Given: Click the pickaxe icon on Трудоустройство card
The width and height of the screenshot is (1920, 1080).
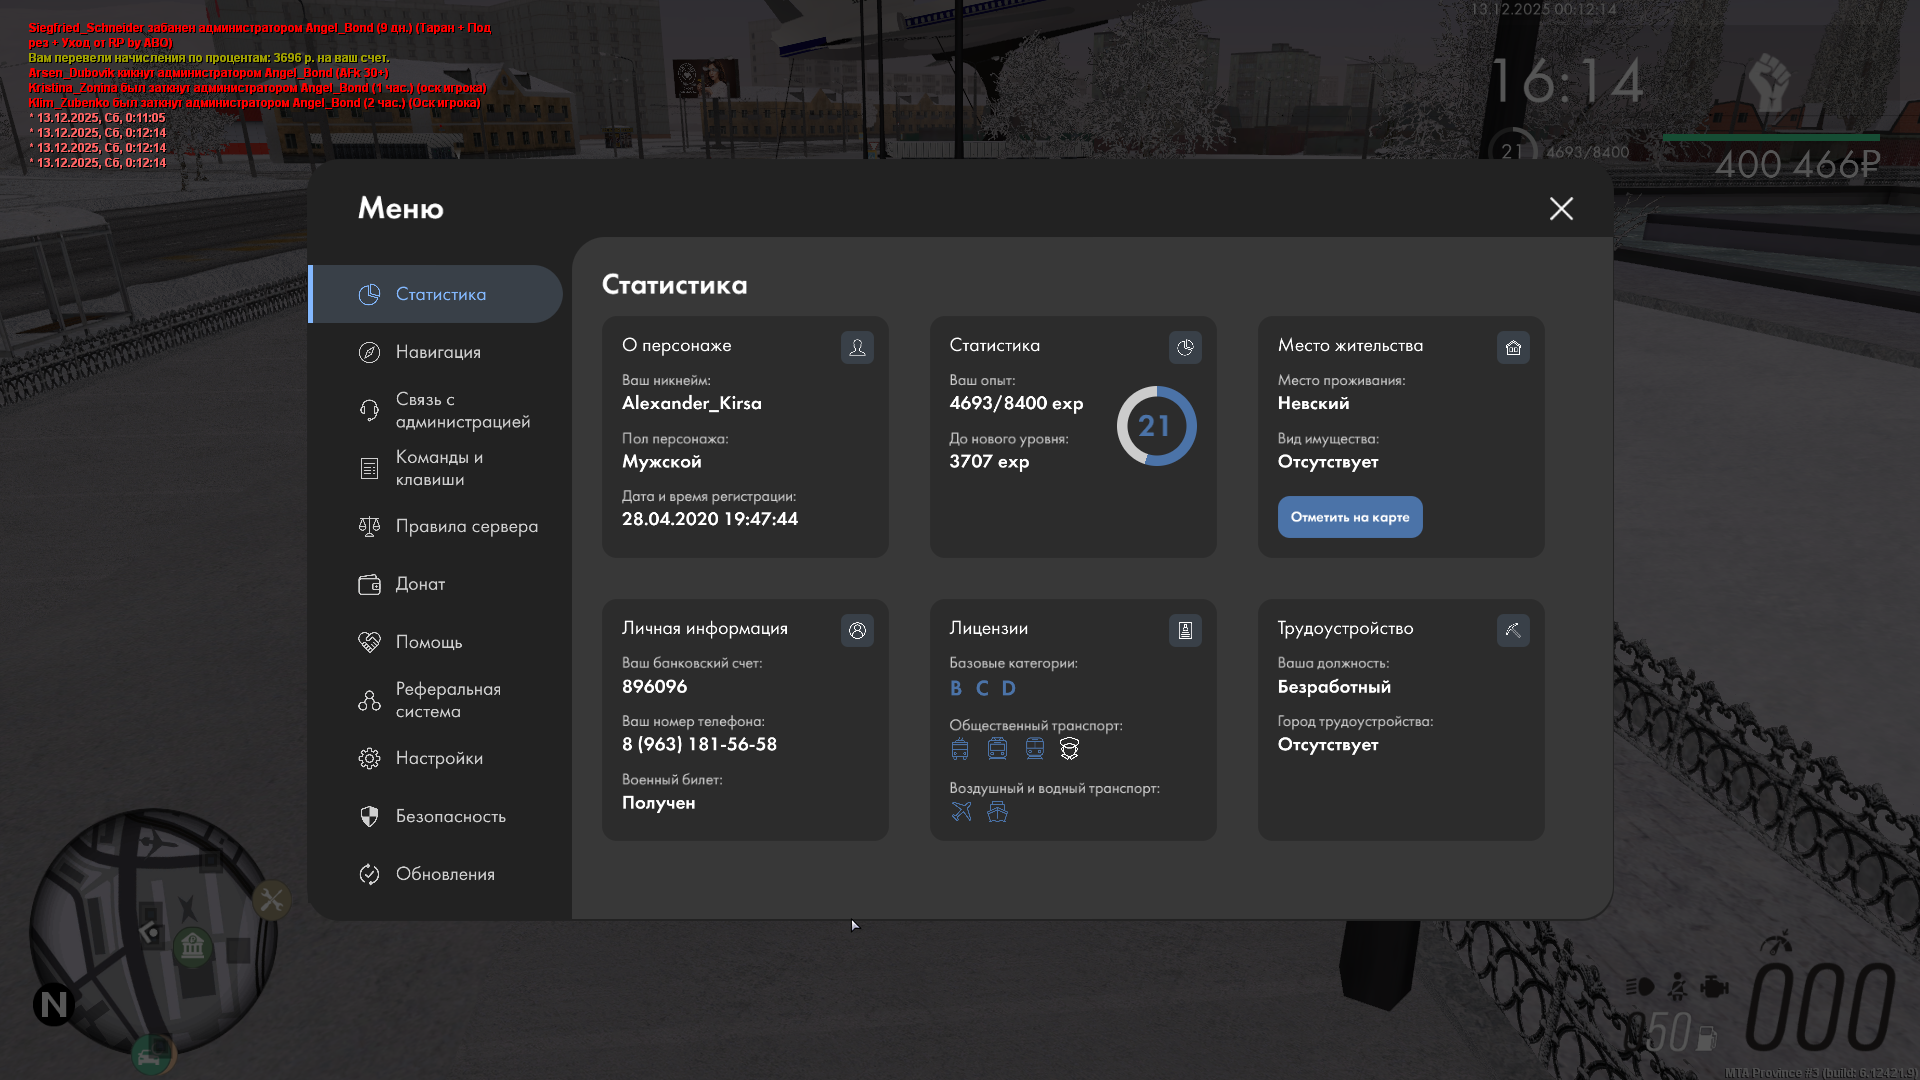Looking at the screenshot, I should pos(1513,630).
